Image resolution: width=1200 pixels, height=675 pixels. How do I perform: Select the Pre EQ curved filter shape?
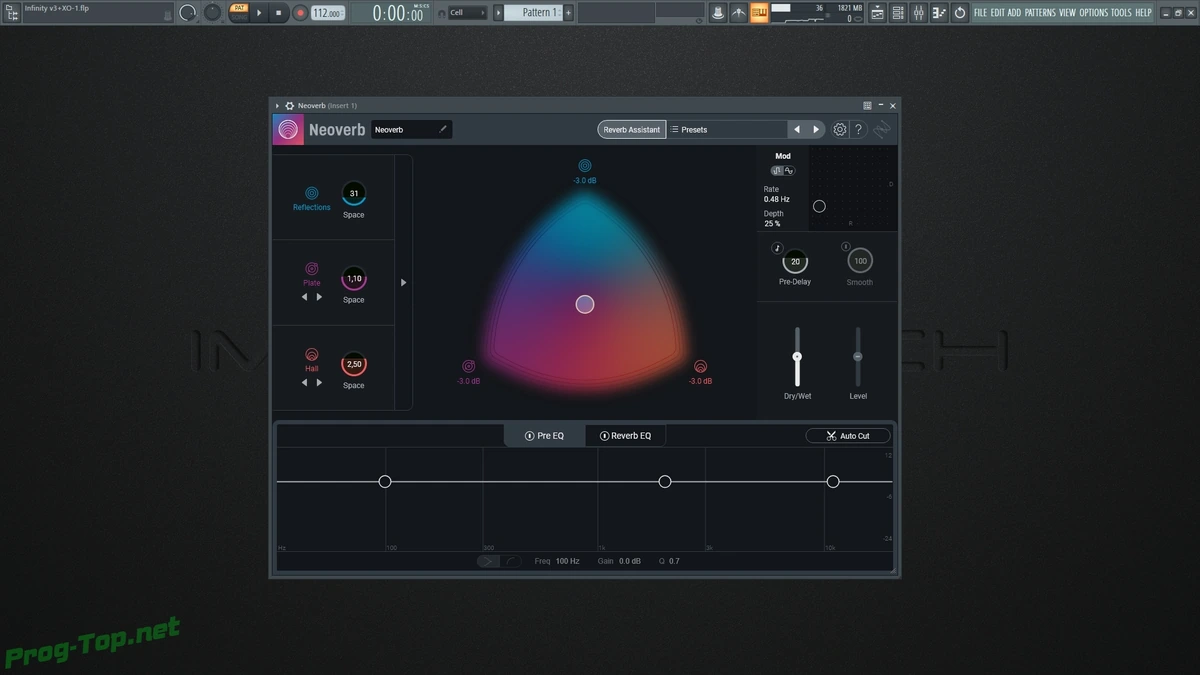click(512, 561)
